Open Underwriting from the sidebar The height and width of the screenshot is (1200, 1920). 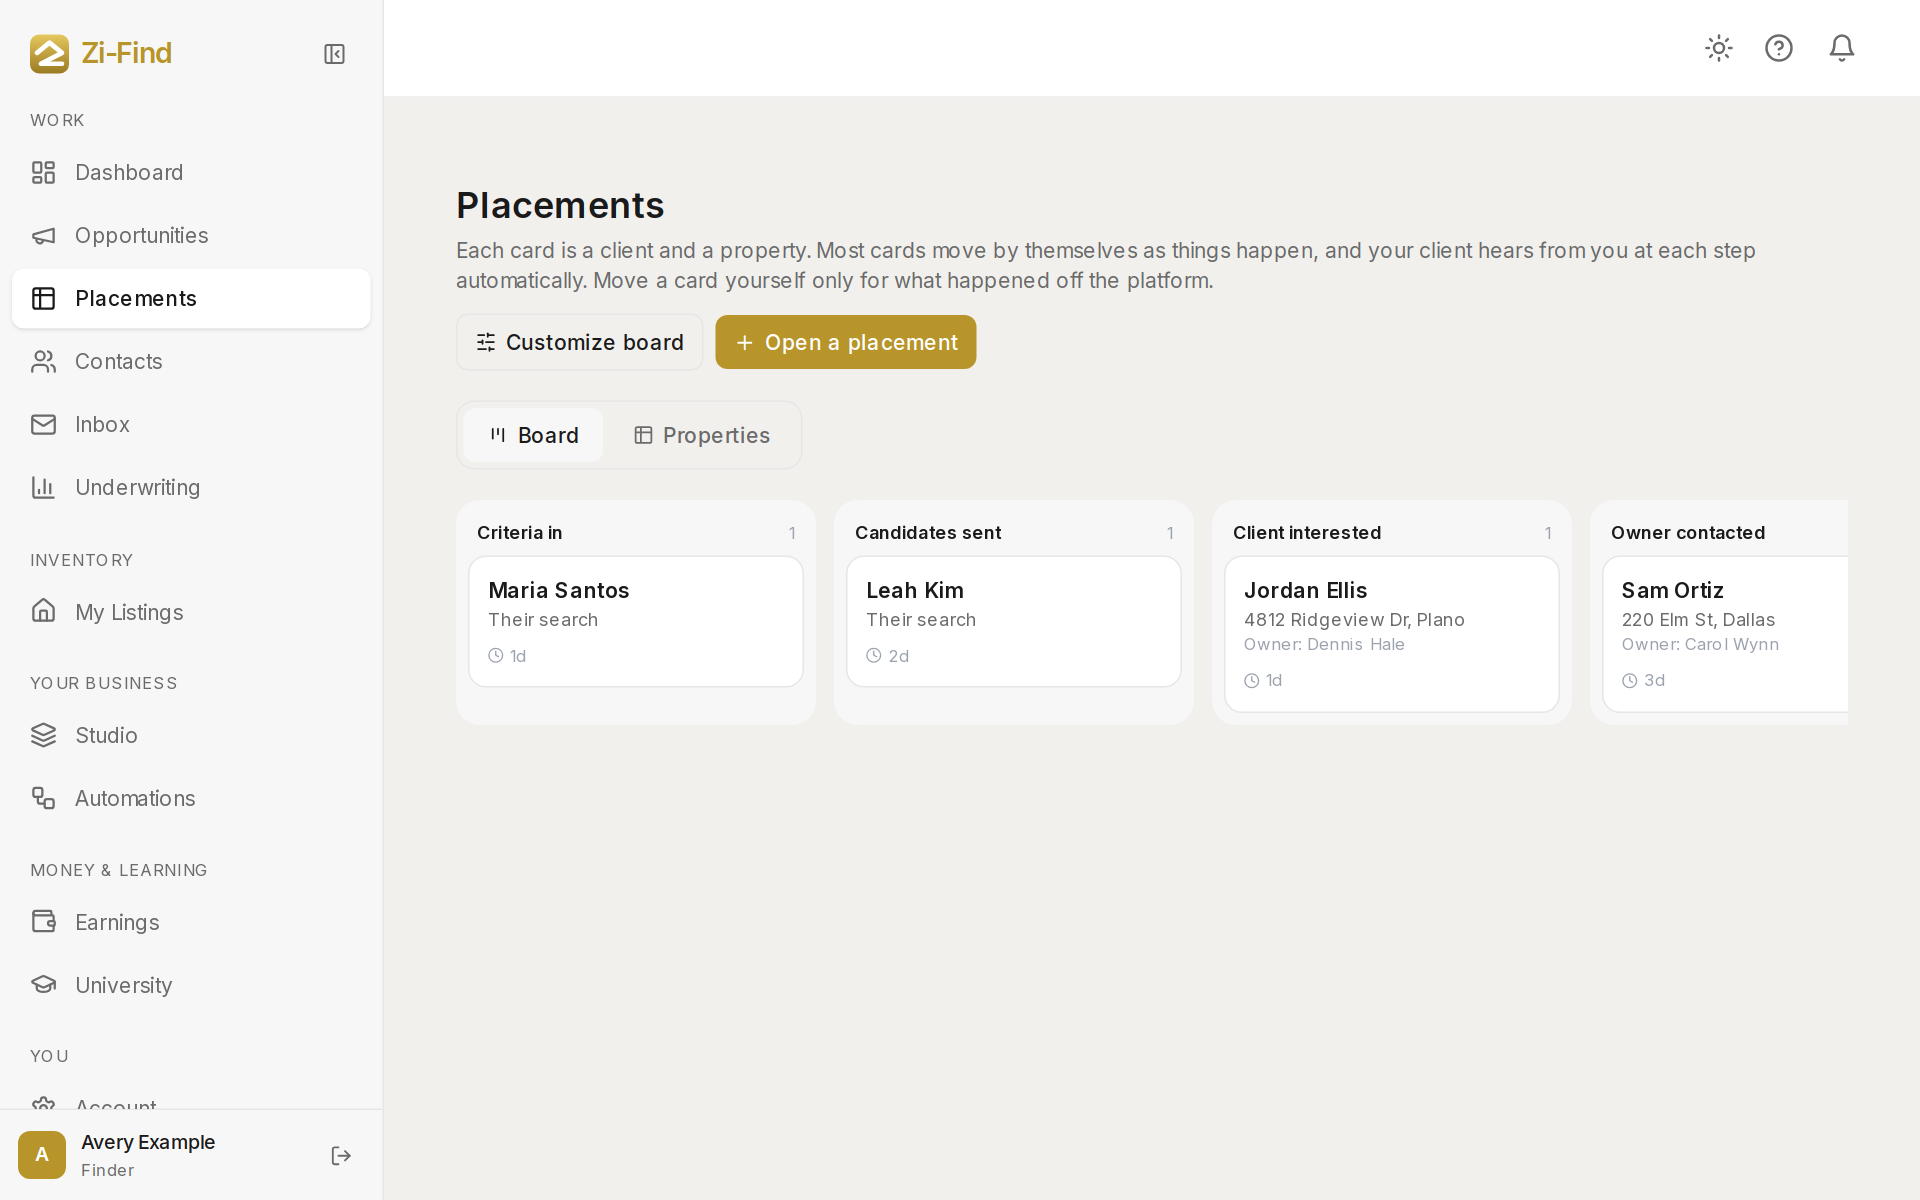[191, 488]
